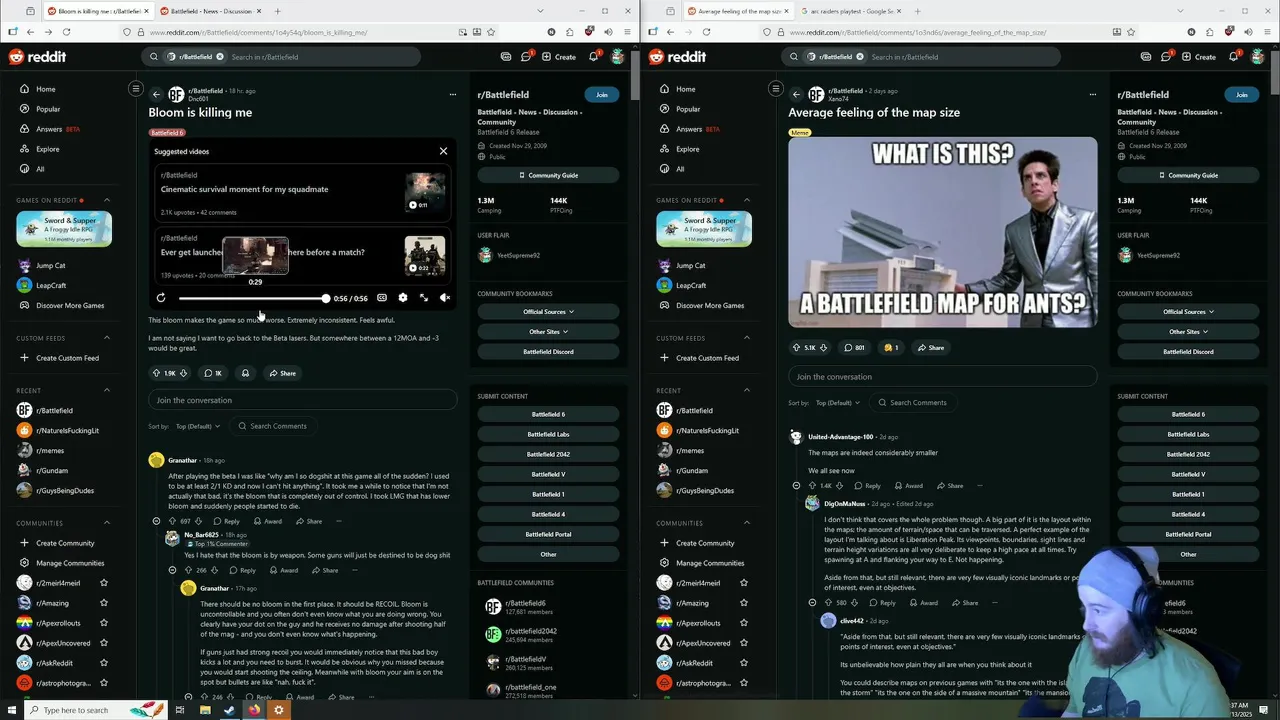Favorite r/AskReddit with star, left window
This screenshot has width=1280, height=720.
click(x=104, y=663)
